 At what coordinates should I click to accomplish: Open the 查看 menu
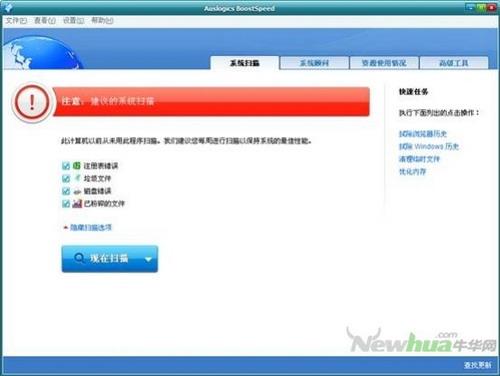(x=45, y=21)
